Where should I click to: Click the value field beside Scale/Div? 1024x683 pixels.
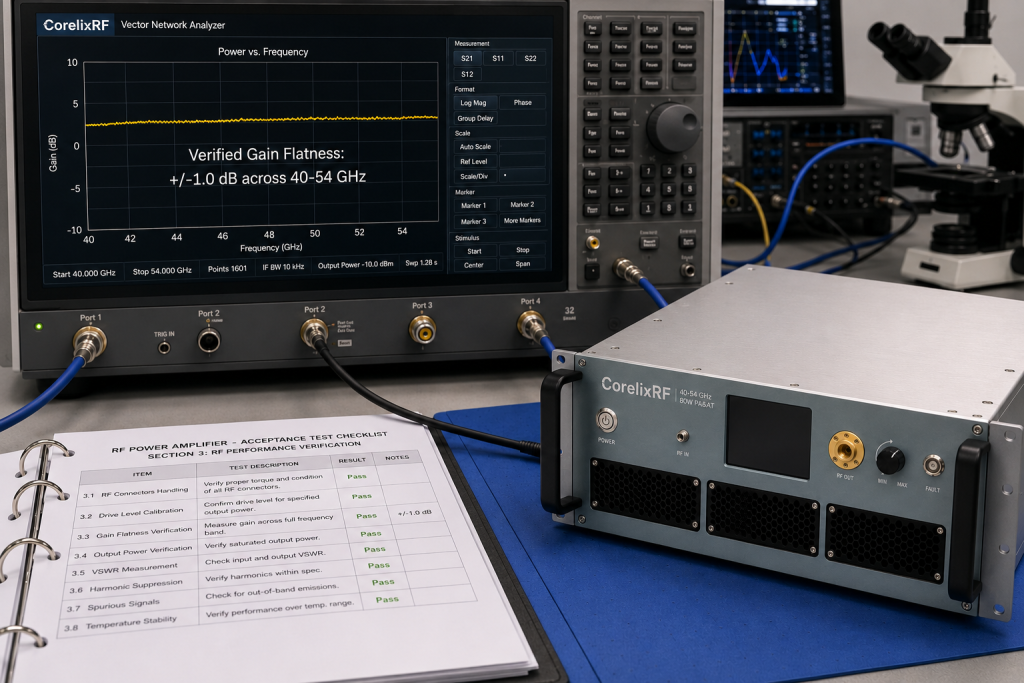point(522,176)
